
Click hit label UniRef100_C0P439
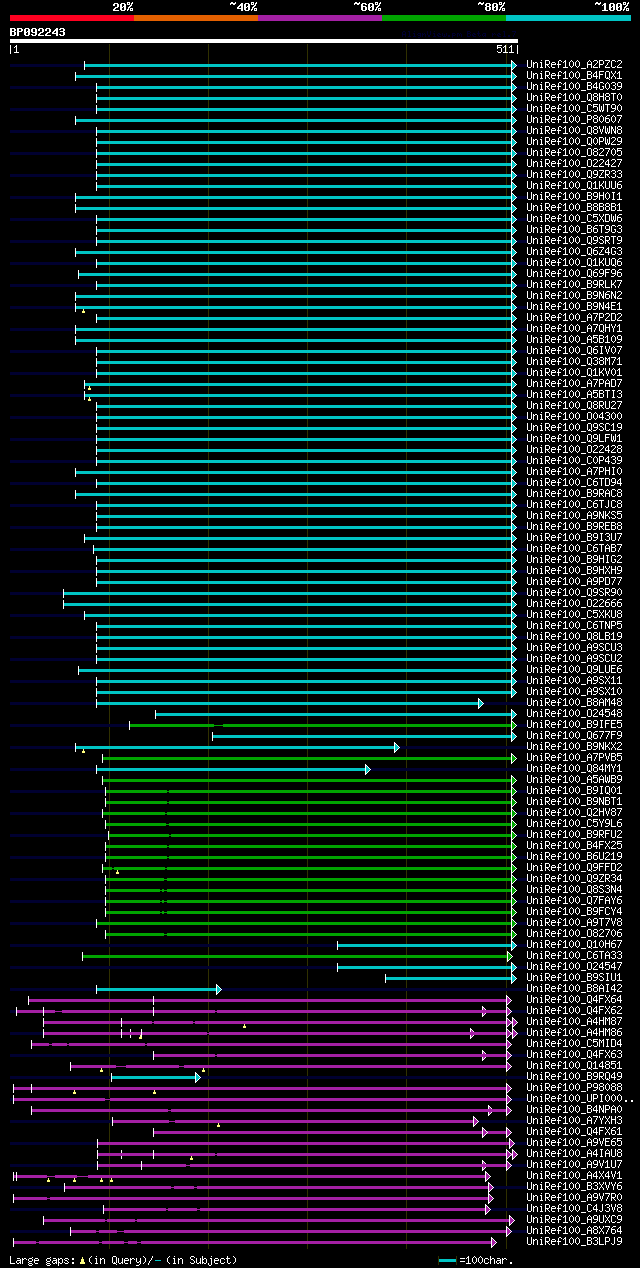click(x=574, y=460)
